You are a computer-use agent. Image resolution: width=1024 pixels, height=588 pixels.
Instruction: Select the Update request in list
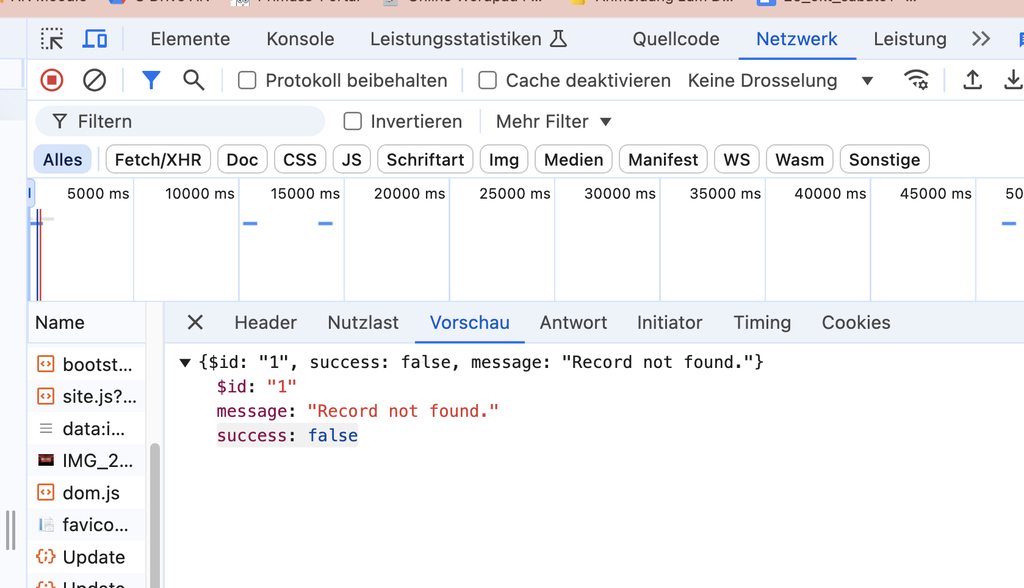coord(93,557)
